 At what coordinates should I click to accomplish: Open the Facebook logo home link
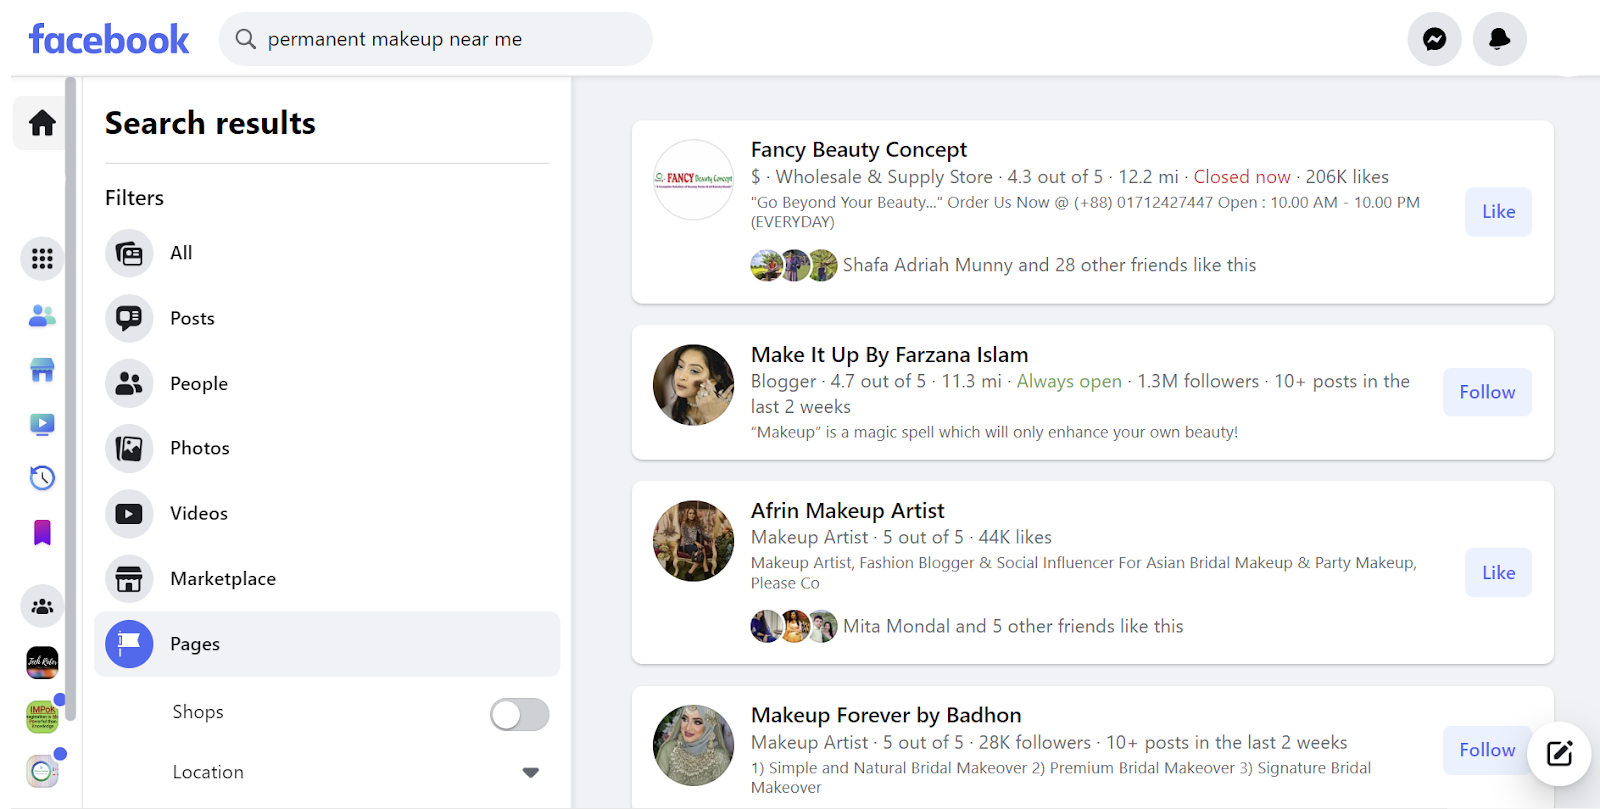(x=109, y=39)
